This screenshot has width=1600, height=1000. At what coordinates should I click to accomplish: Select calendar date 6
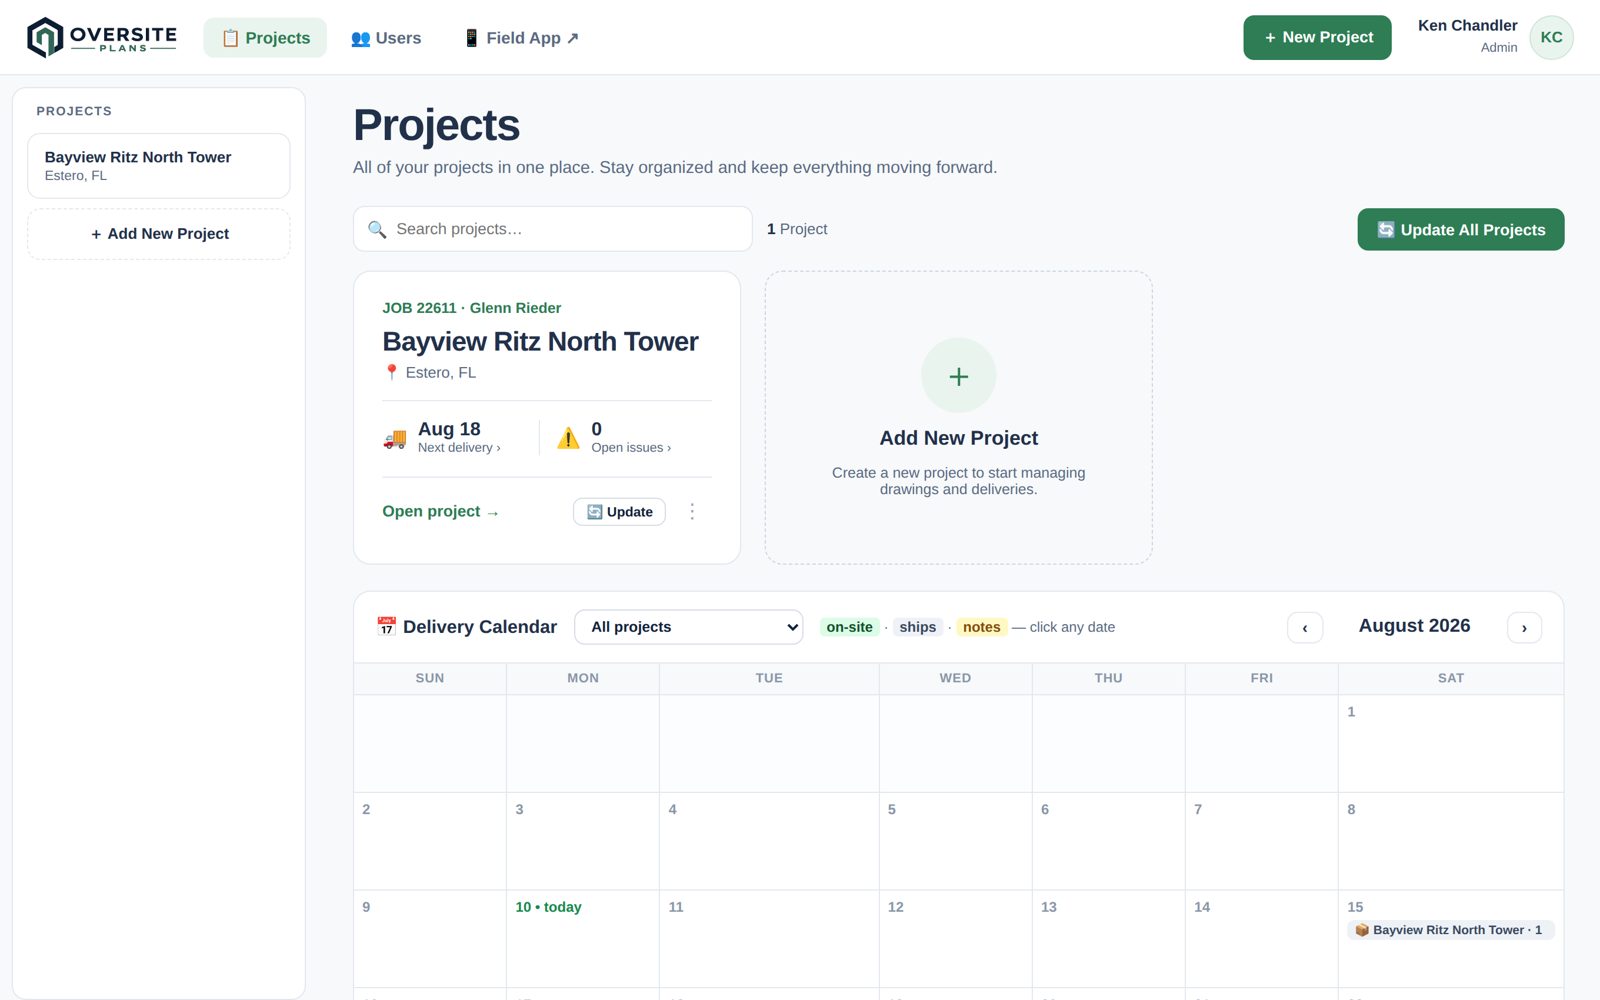click(1108, 841)
